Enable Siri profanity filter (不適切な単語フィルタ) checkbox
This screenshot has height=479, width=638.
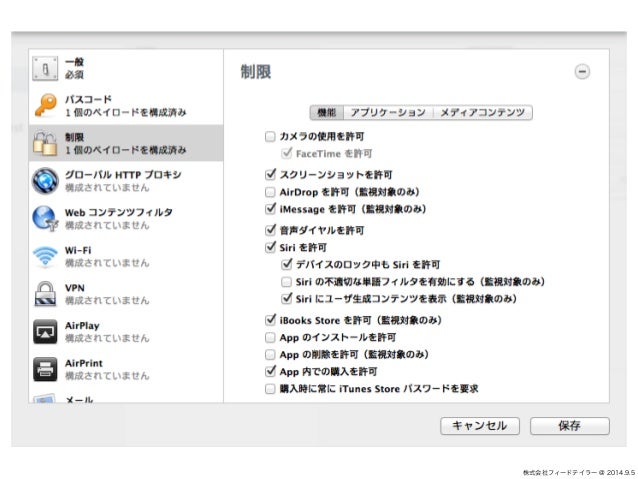pyautogui.click(x=286, y=281)
